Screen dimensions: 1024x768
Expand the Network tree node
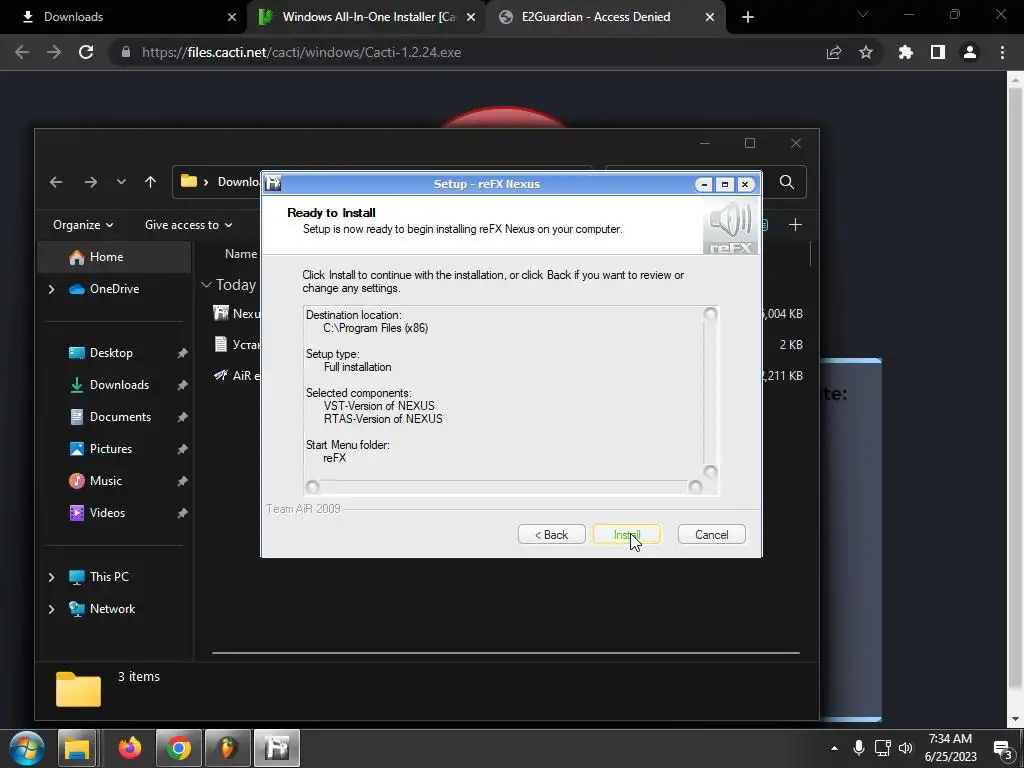[x=52, y=609]
